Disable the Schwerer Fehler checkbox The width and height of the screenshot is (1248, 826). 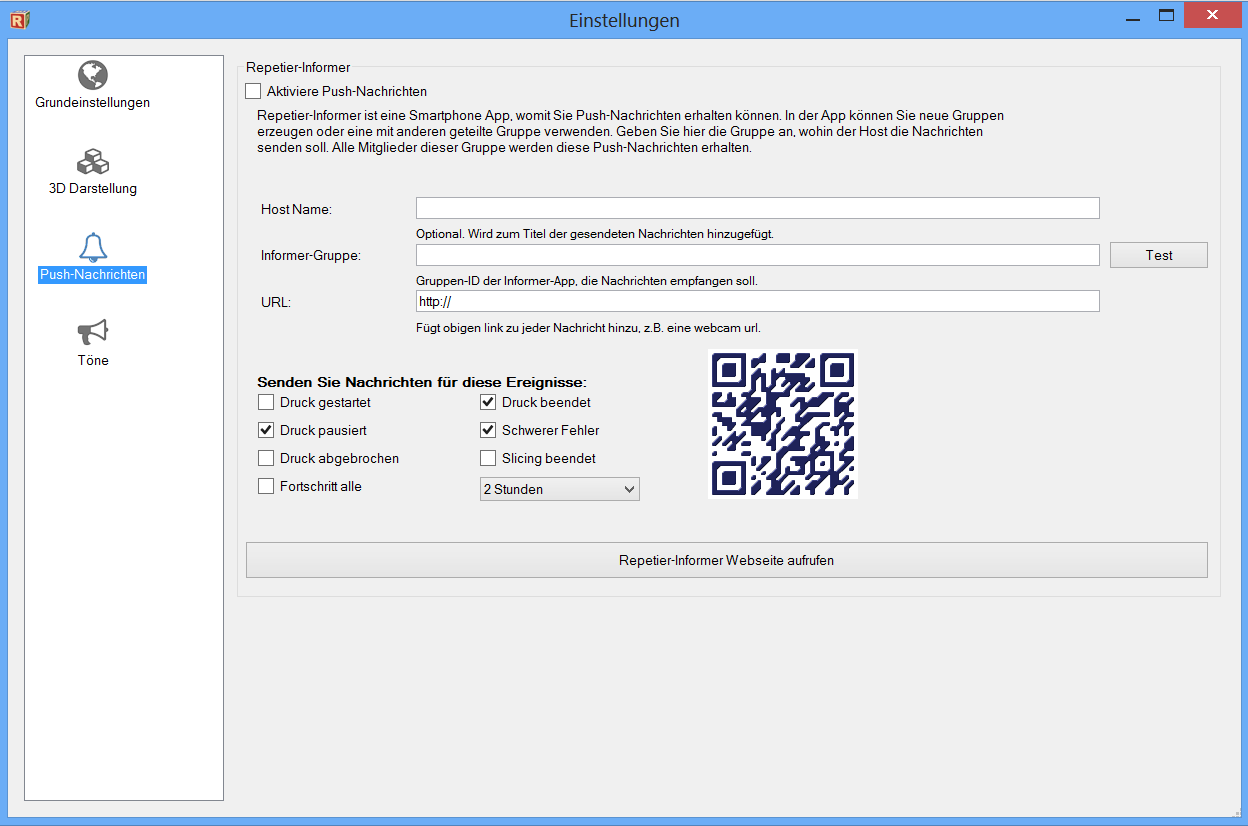pos(488,431)
